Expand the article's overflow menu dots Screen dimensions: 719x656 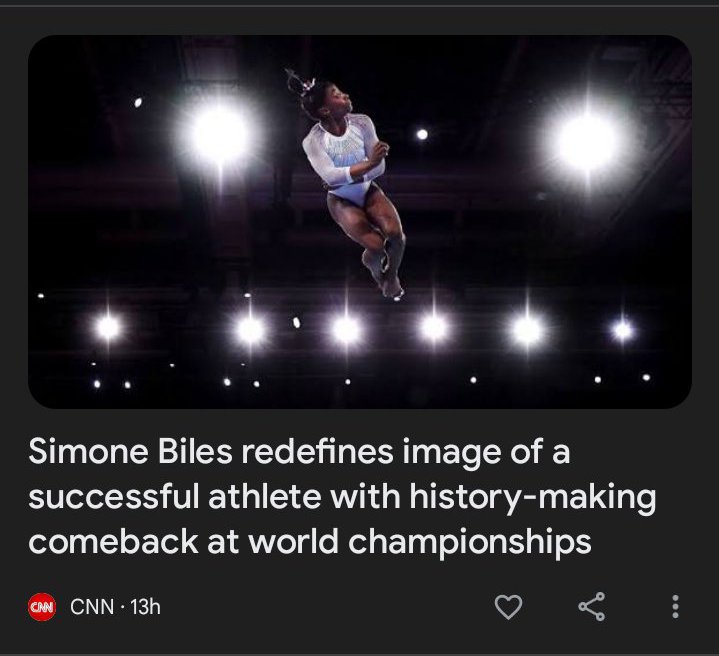(676, 606)
